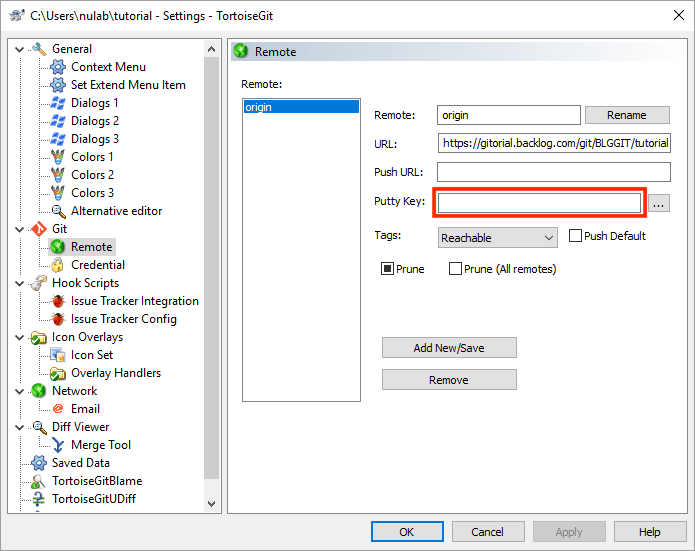Click the Merge Tool fork icon

[x=58, y=445]
